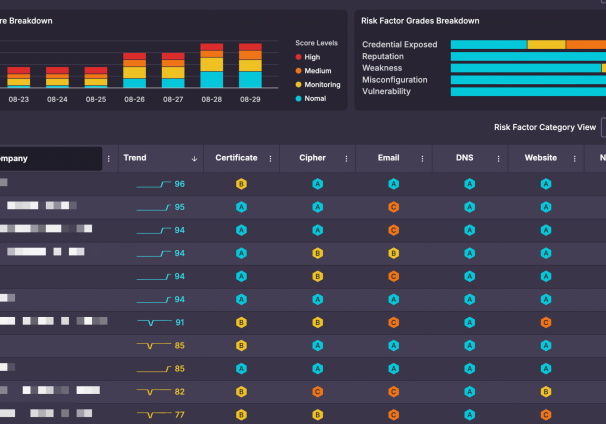Click Certificate grade B in score 77 row
Image resolution: width=606 pixels, height=424 pixels.
241,415
